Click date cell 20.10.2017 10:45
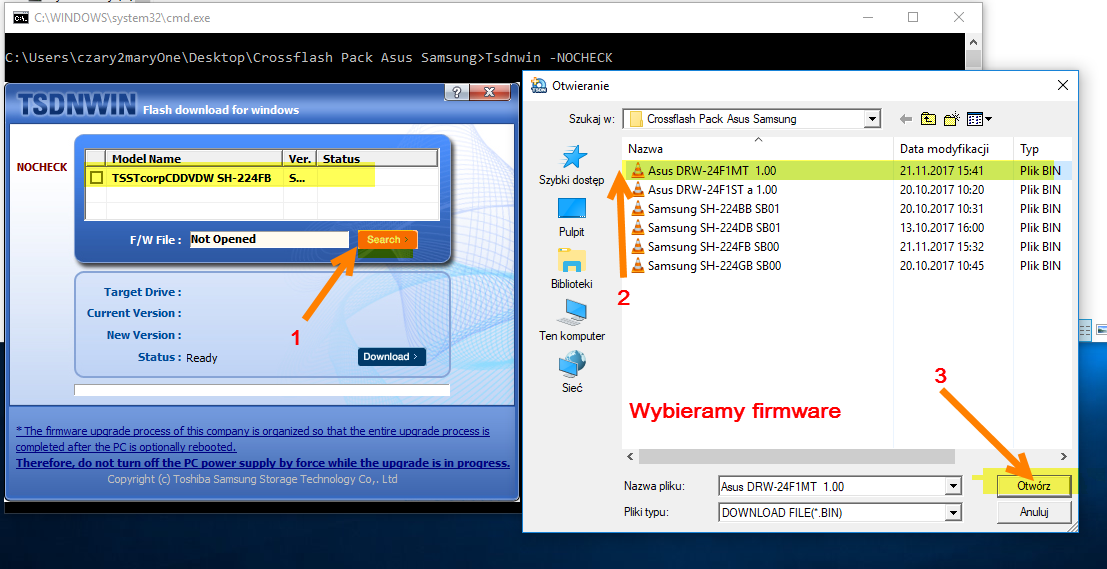The image size is (1107, 569). pyautogui.click(x=942, y=265)
